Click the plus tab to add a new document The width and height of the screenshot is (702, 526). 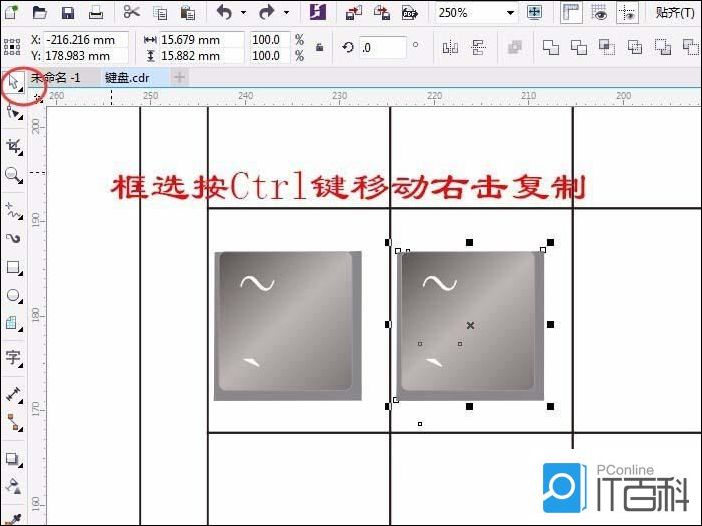180,77
